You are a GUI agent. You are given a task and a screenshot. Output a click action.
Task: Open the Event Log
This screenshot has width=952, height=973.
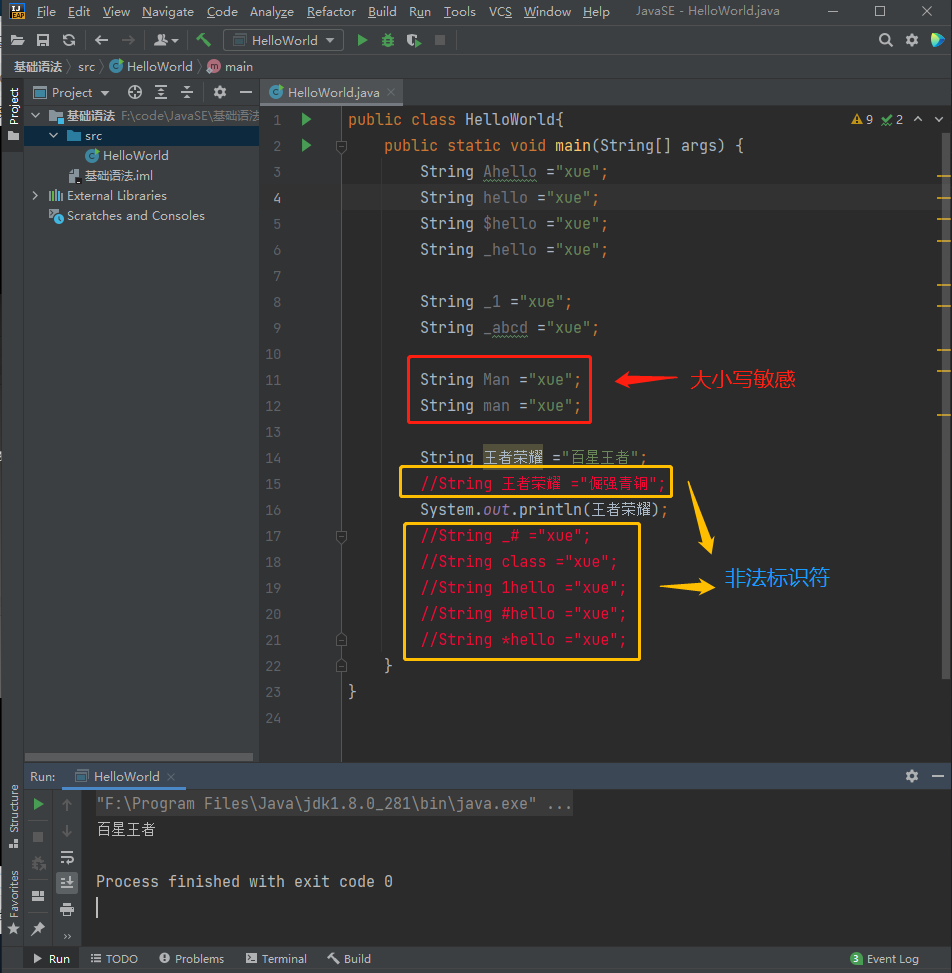click(x=884, y=959)
